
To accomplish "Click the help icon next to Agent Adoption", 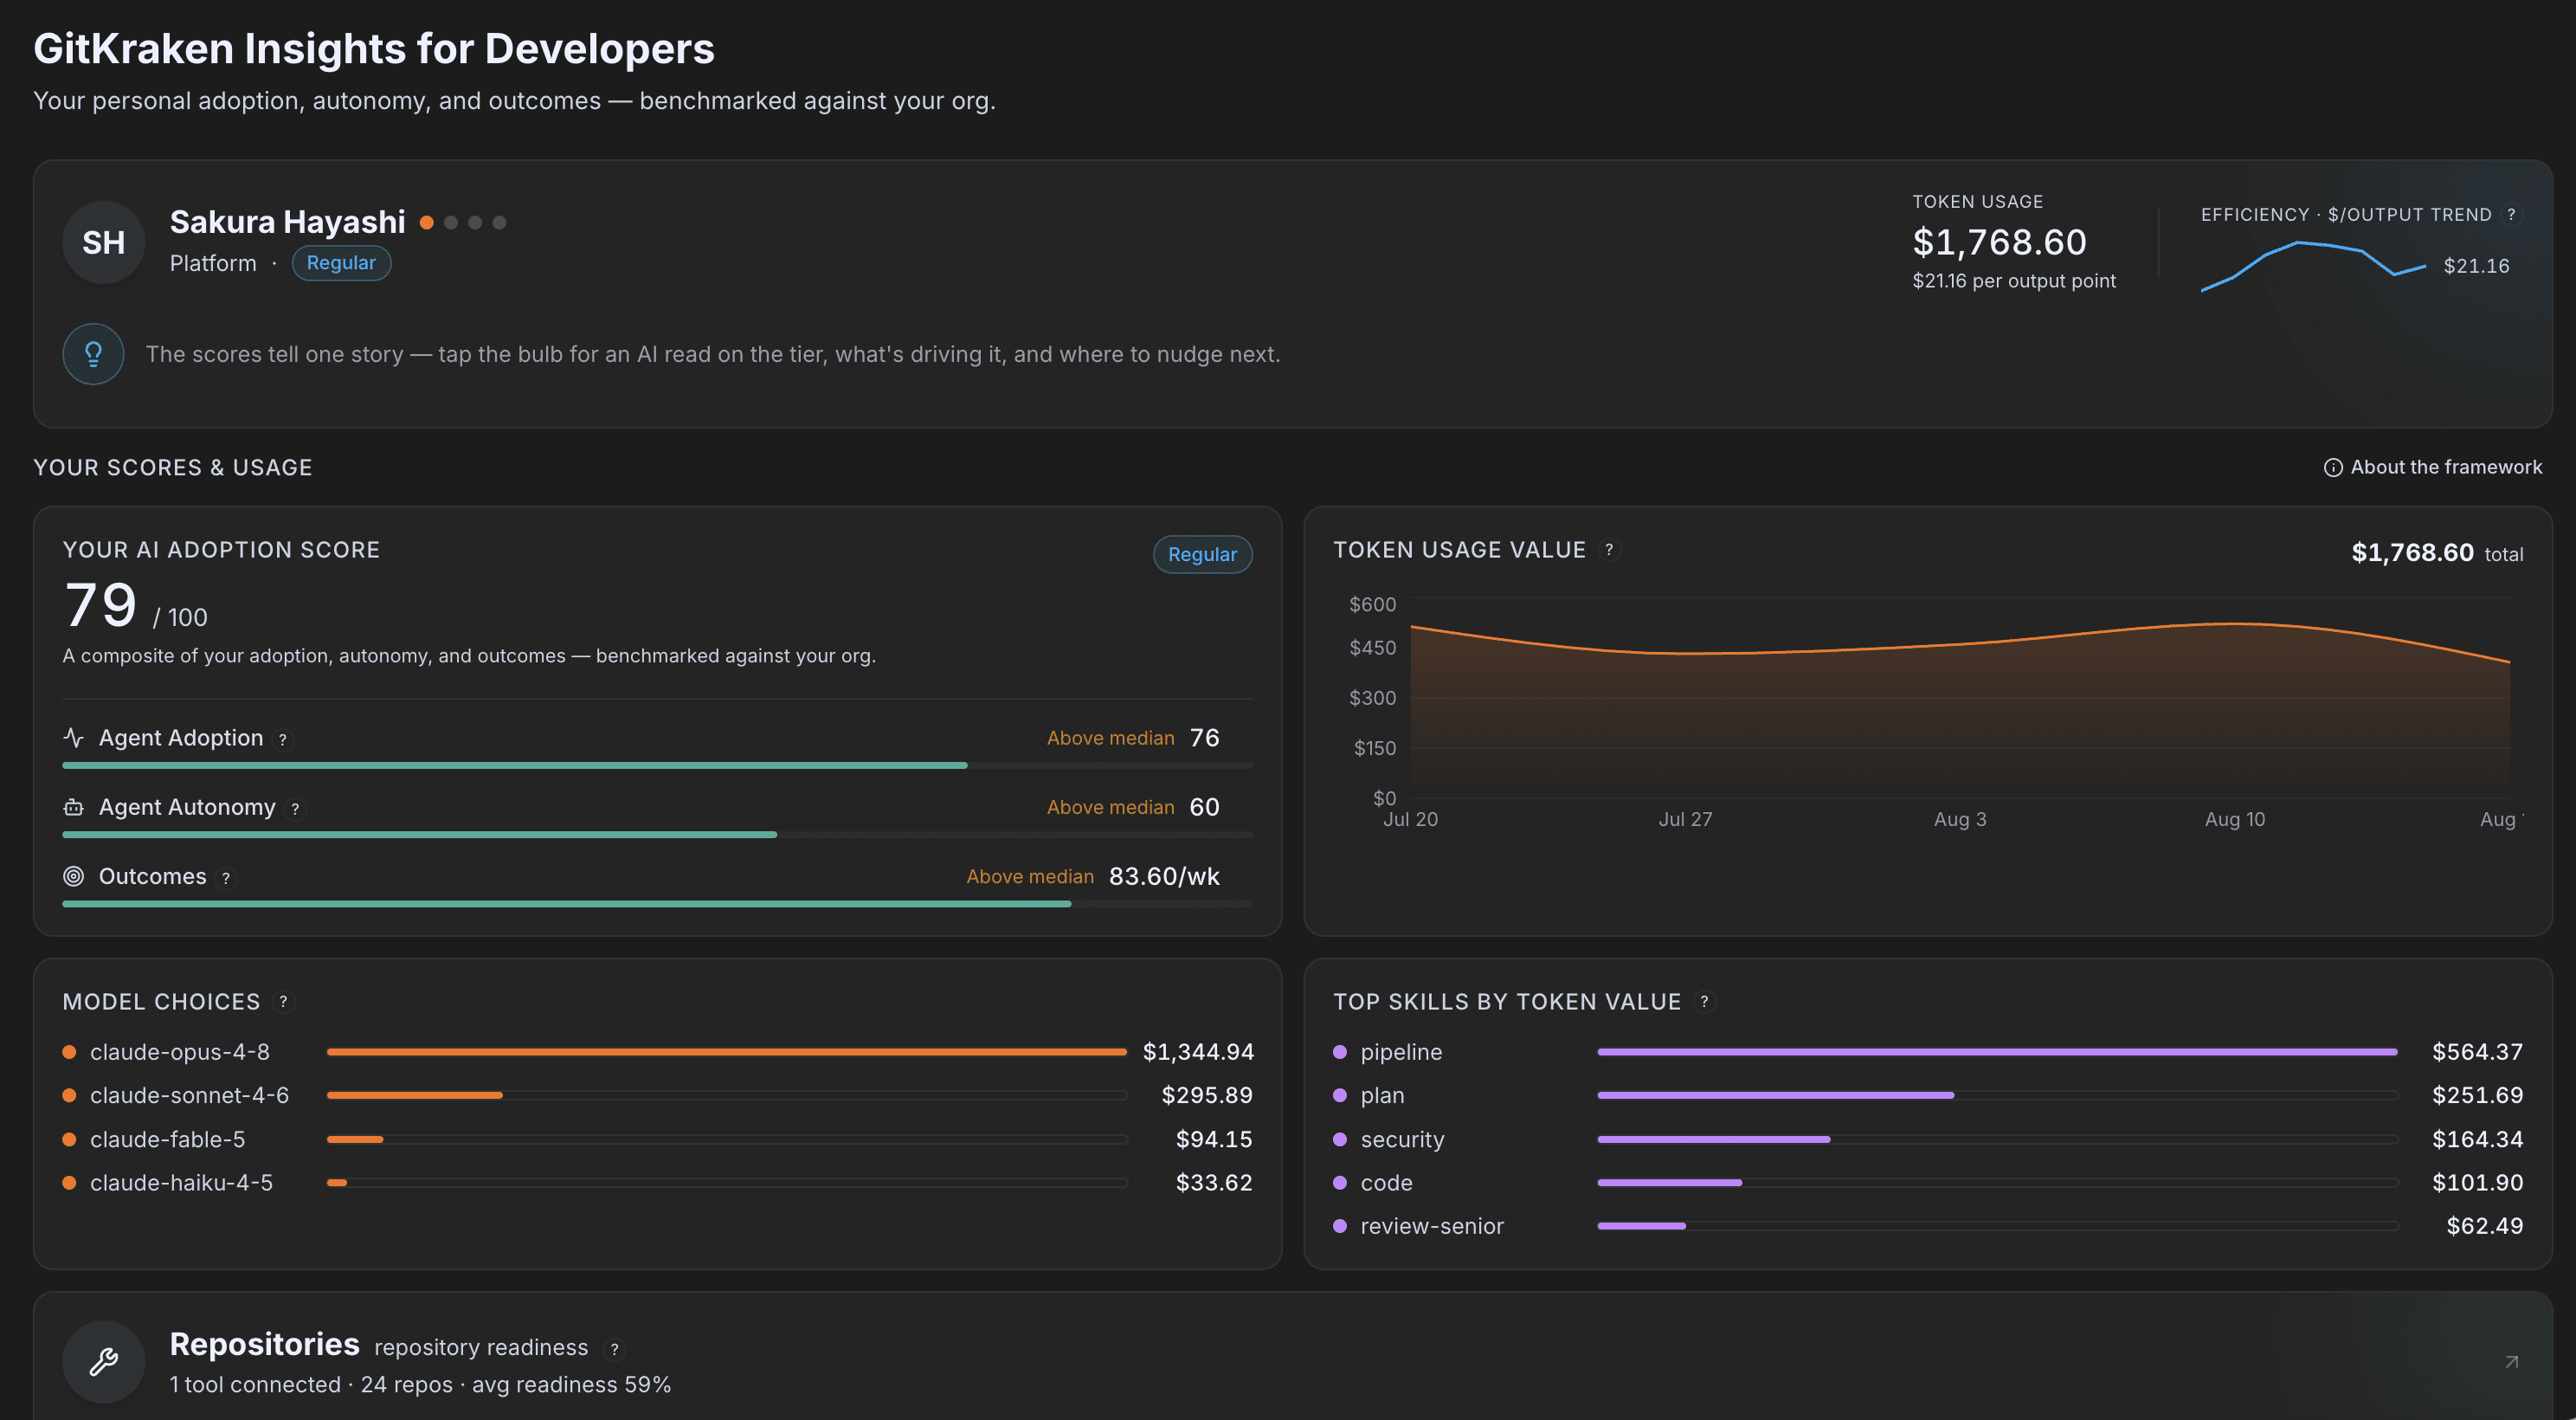I will tap(283, 740).
